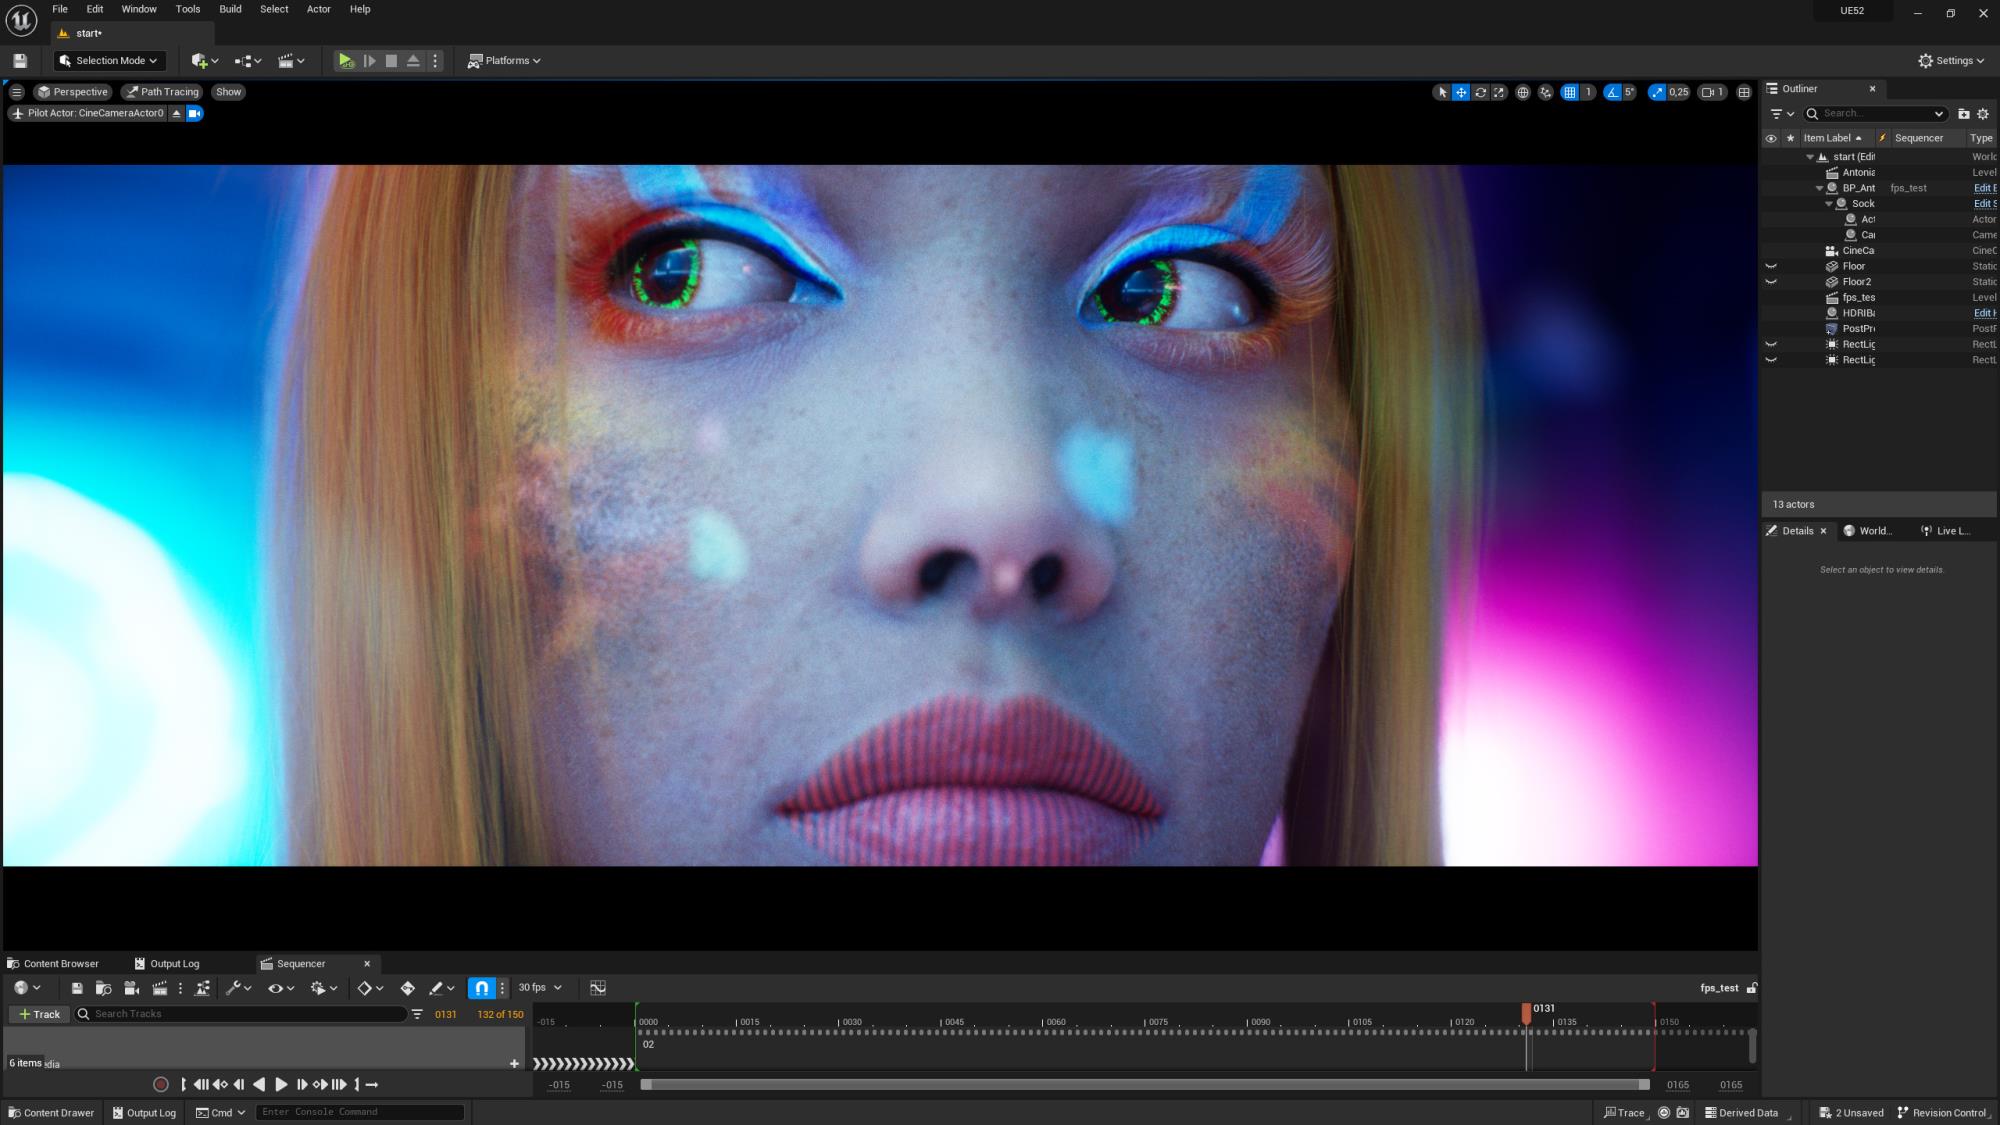This screenshot has width=2000, height=1125.
Task: Open the Blueprints toolbar menu
Action: (x=248, y=61)
